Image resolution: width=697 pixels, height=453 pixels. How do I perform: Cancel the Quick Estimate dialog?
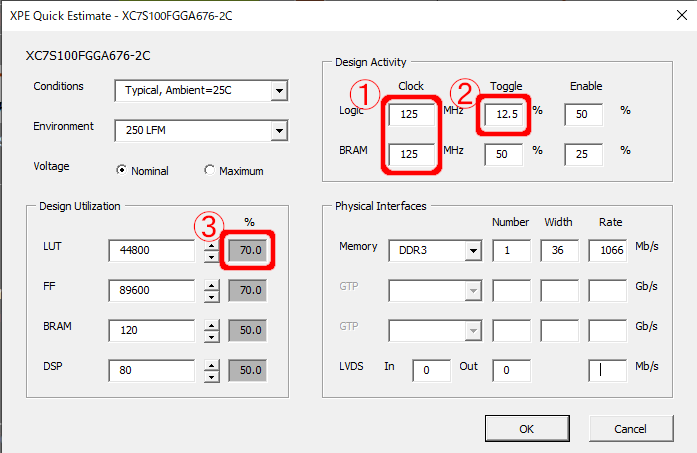click(631, 429)
